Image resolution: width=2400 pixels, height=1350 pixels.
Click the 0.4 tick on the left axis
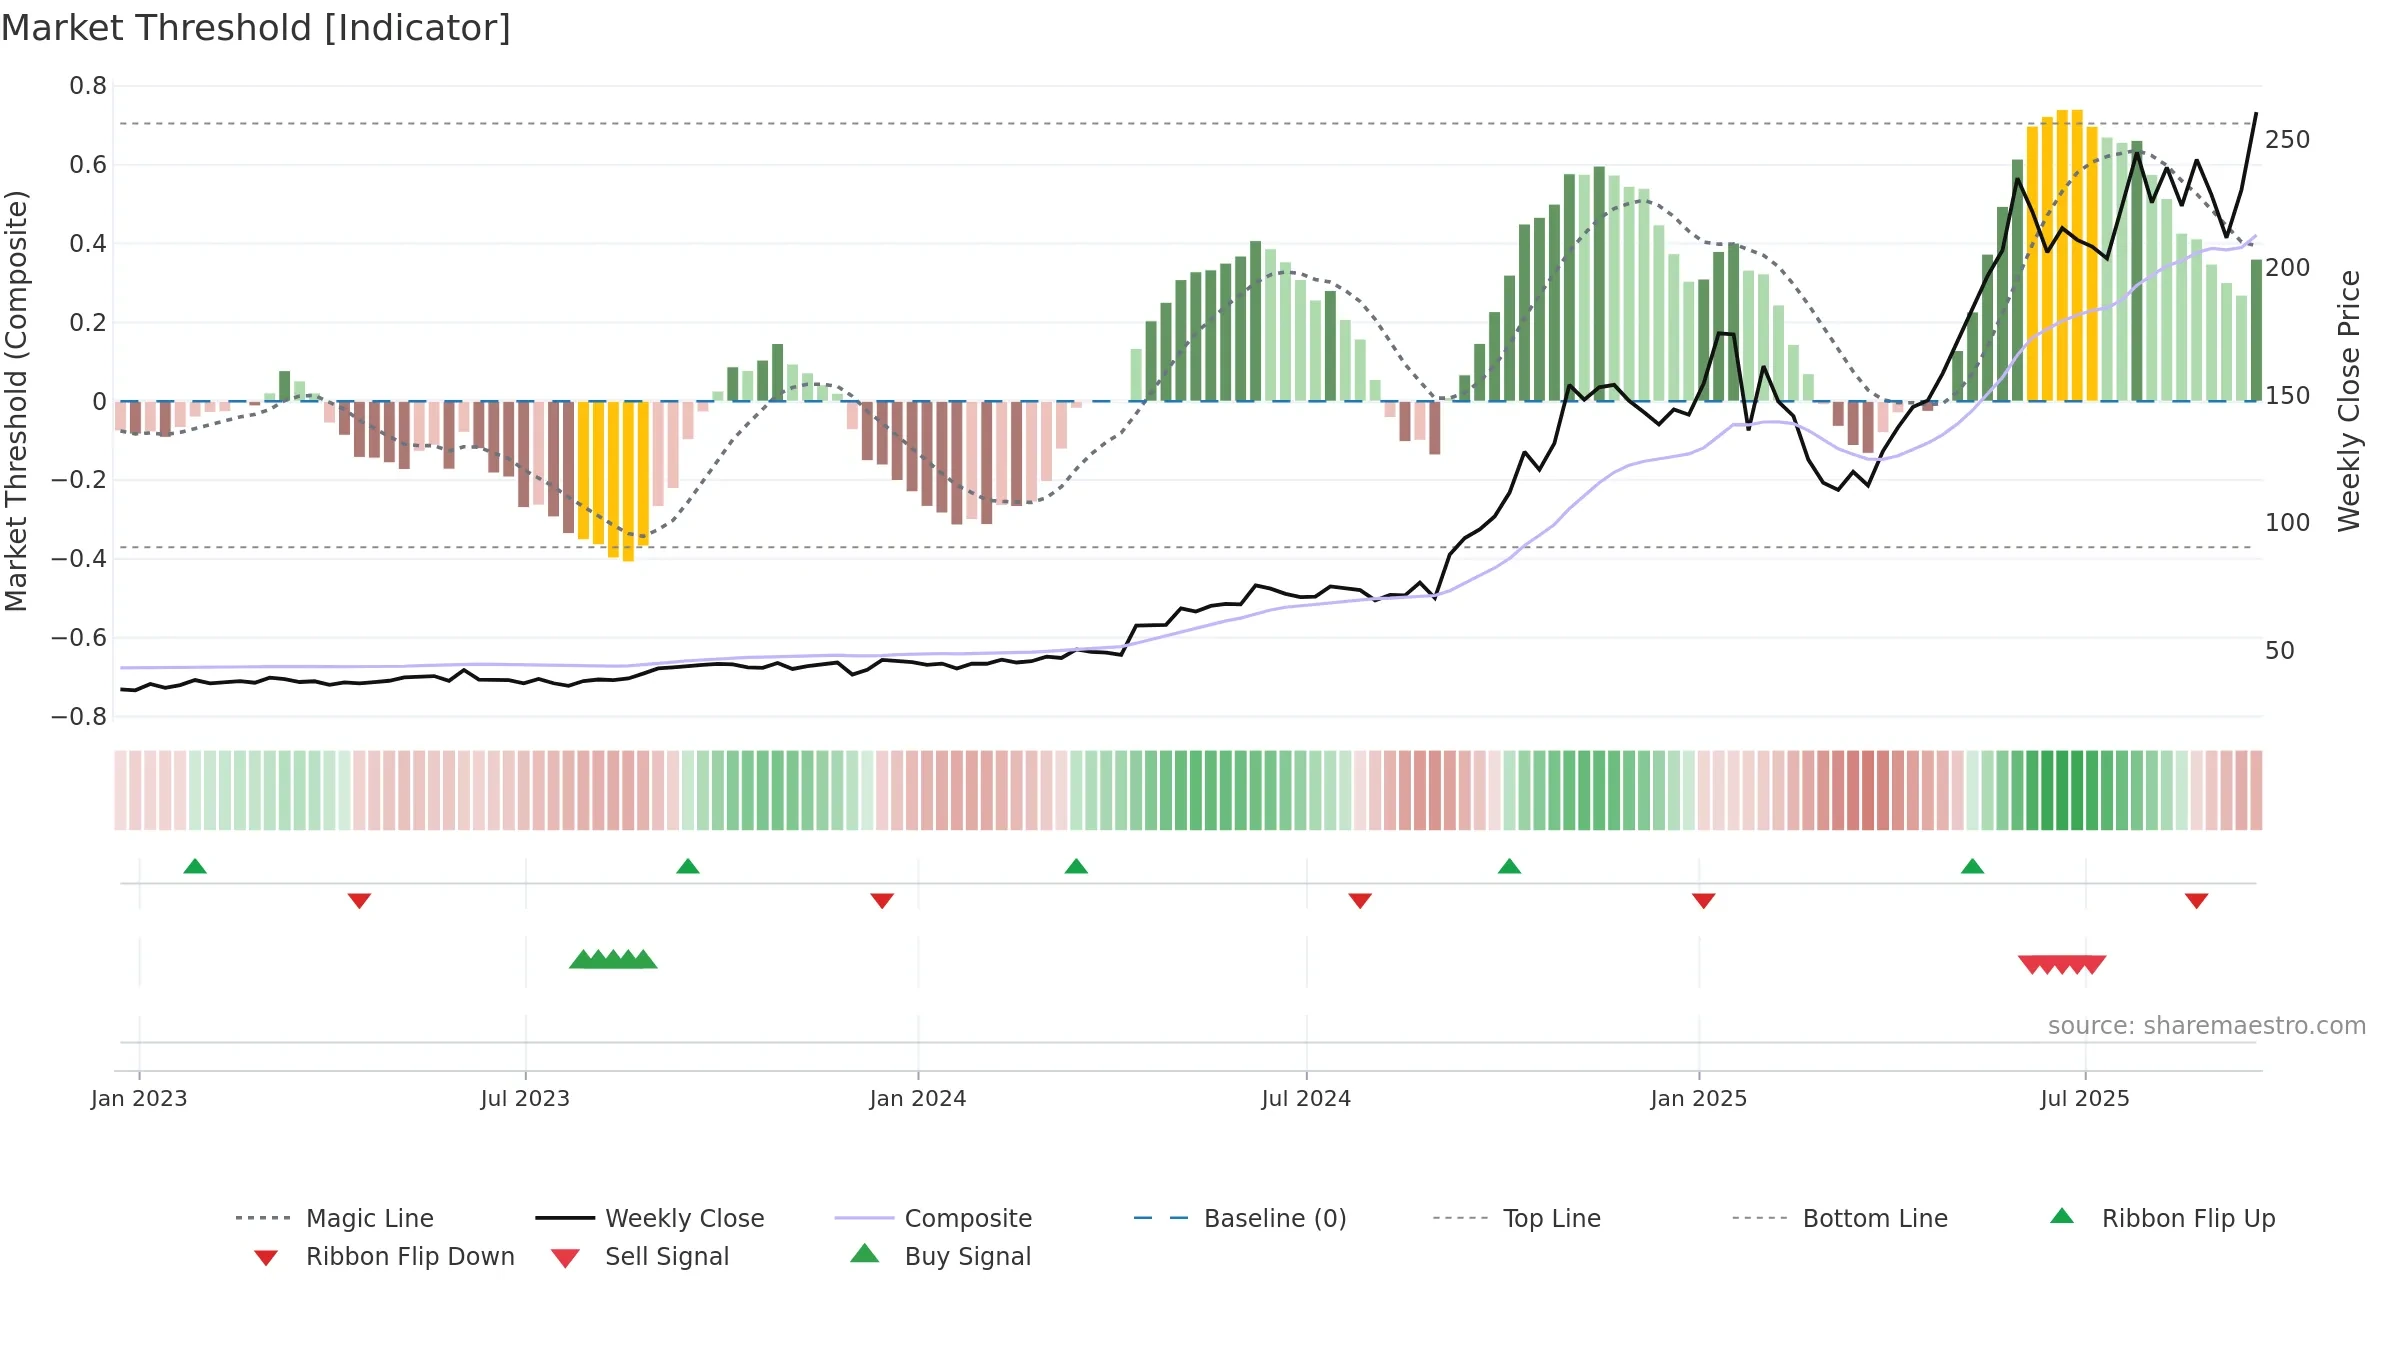point(88,244)
